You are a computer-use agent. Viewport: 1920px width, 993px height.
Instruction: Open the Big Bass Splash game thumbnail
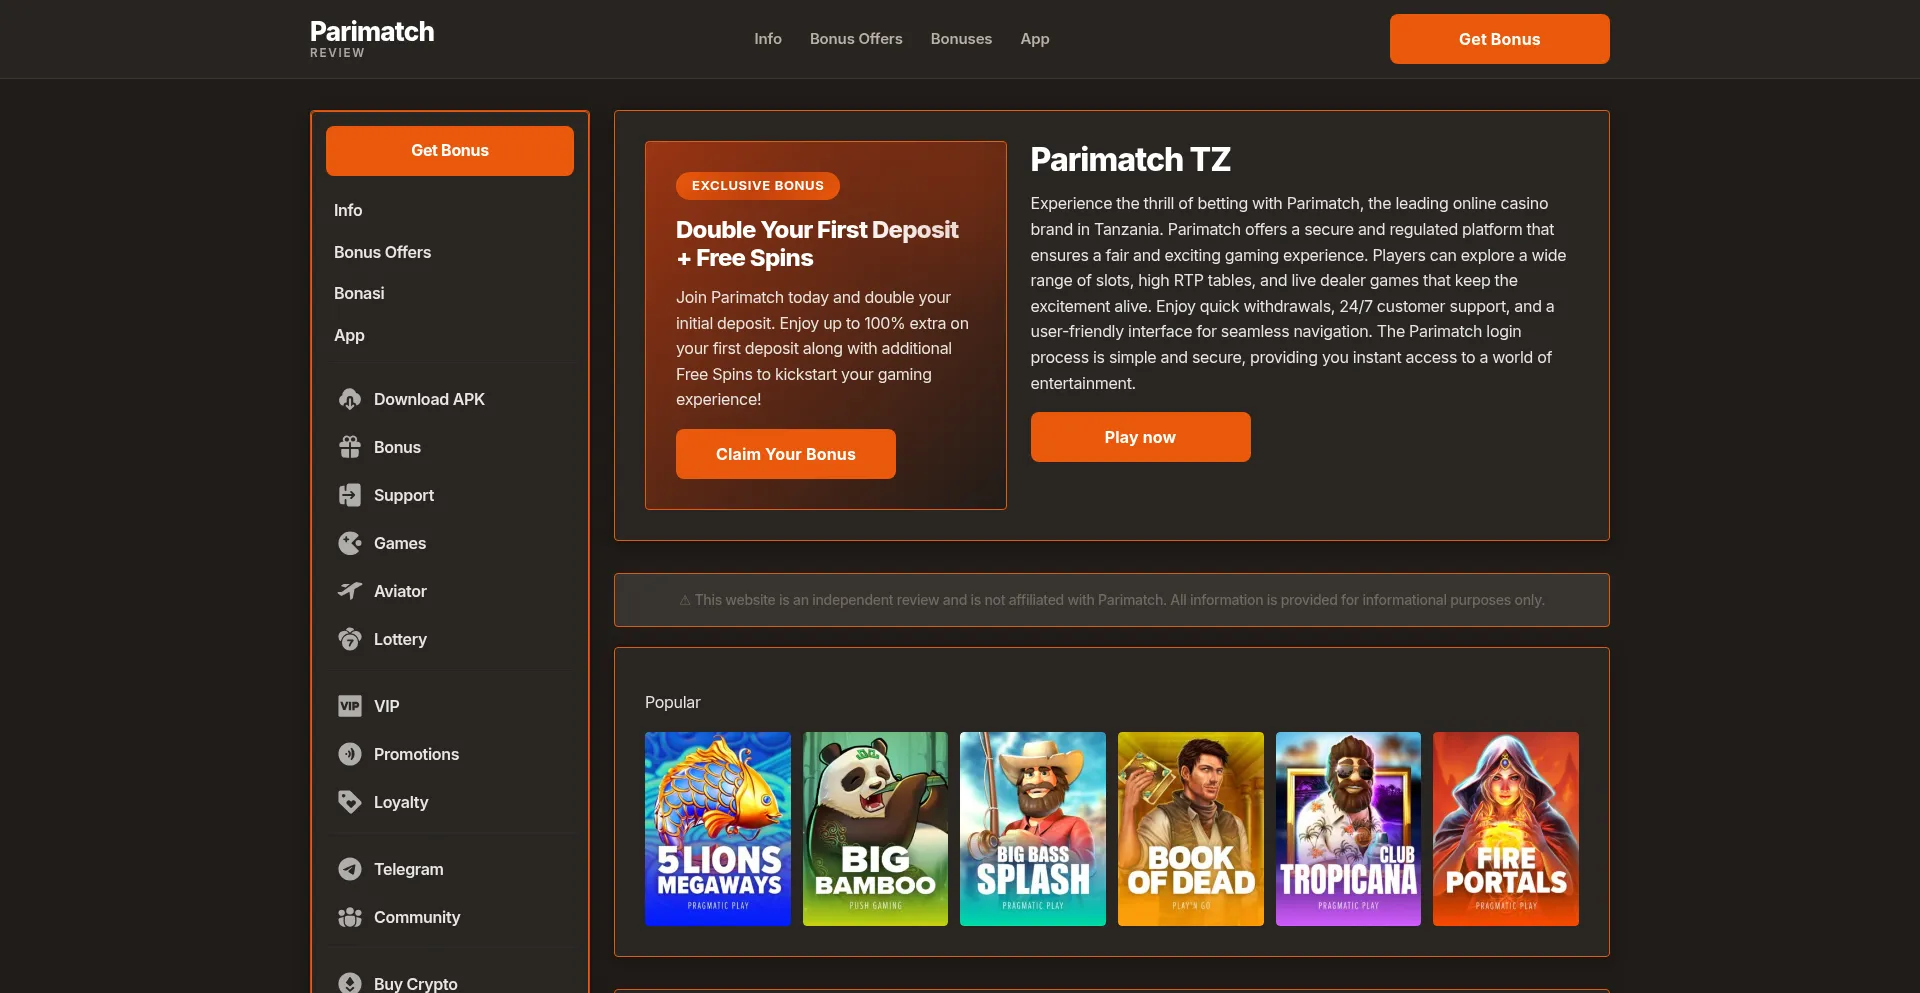pyautogui.click(x=1033, y=829)
